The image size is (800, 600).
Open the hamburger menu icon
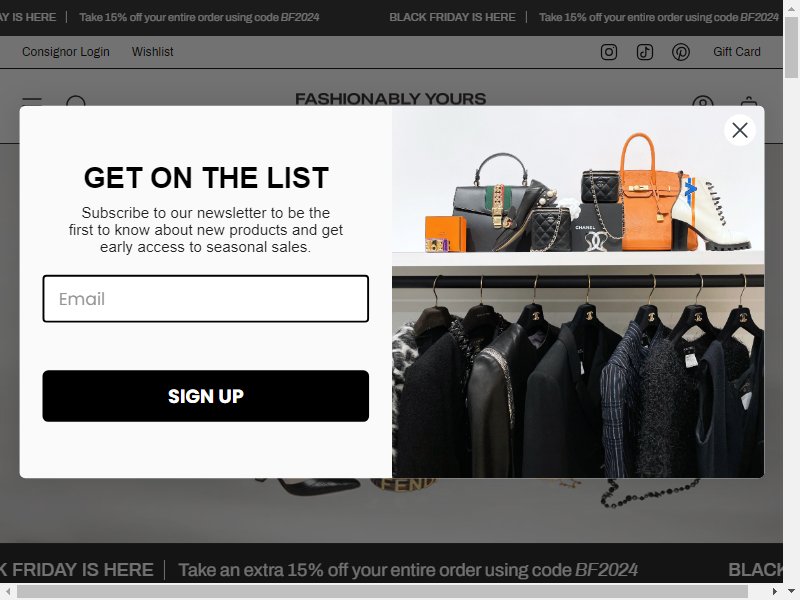pyautogui.click(x=32, y=102)
